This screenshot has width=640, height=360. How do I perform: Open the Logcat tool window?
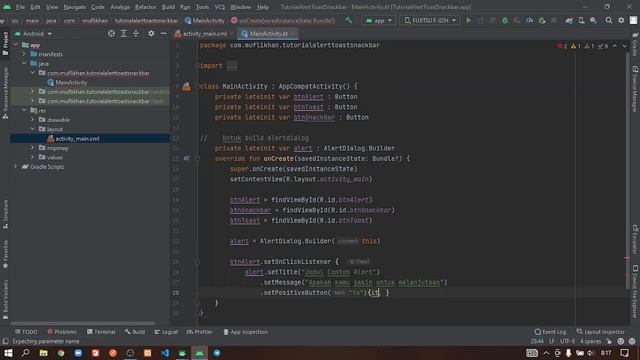(166, 332)
